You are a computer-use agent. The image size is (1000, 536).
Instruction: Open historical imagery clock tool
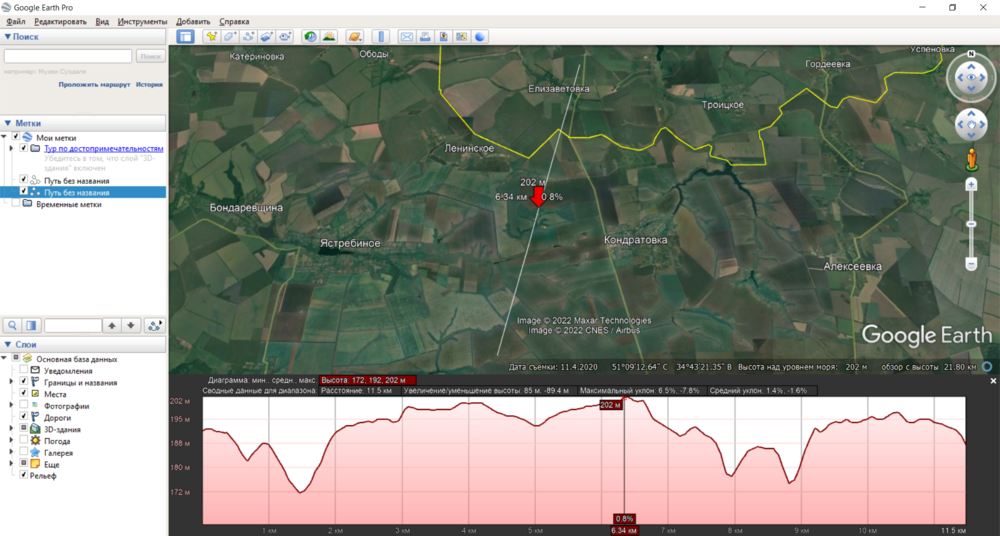click(x=310, y=37)
